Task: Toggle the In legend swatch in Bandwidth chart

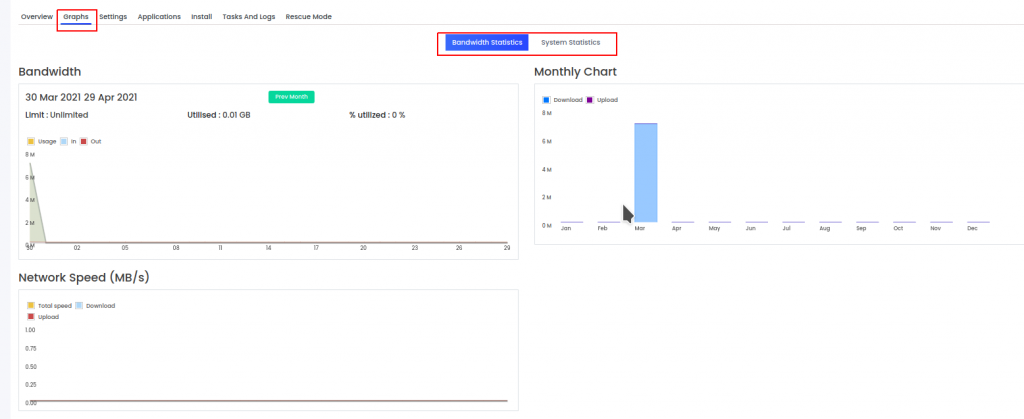Action: 64,141
